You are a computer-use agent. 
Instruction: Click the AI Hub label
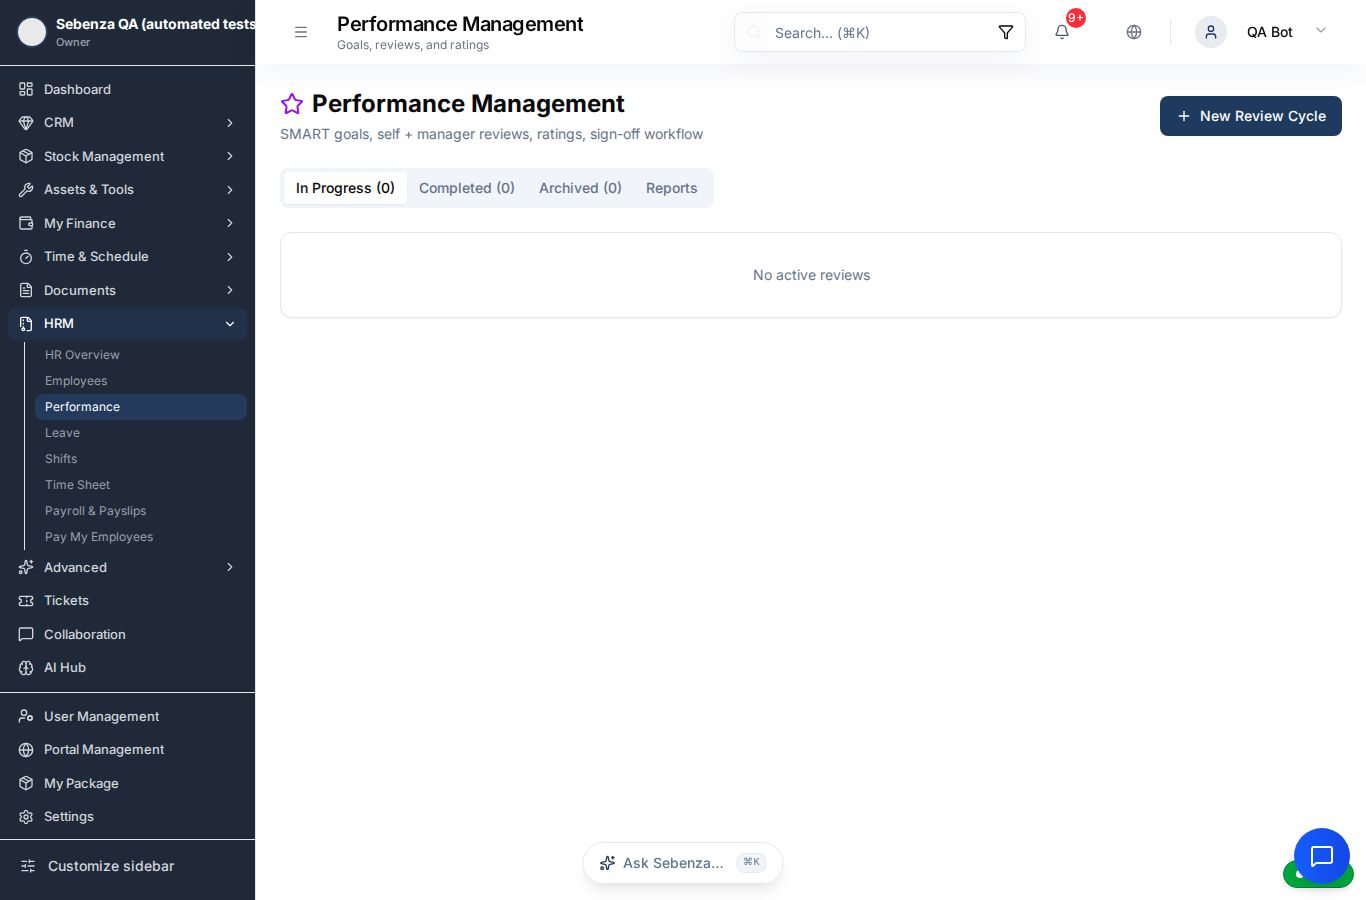coord(65,668)
